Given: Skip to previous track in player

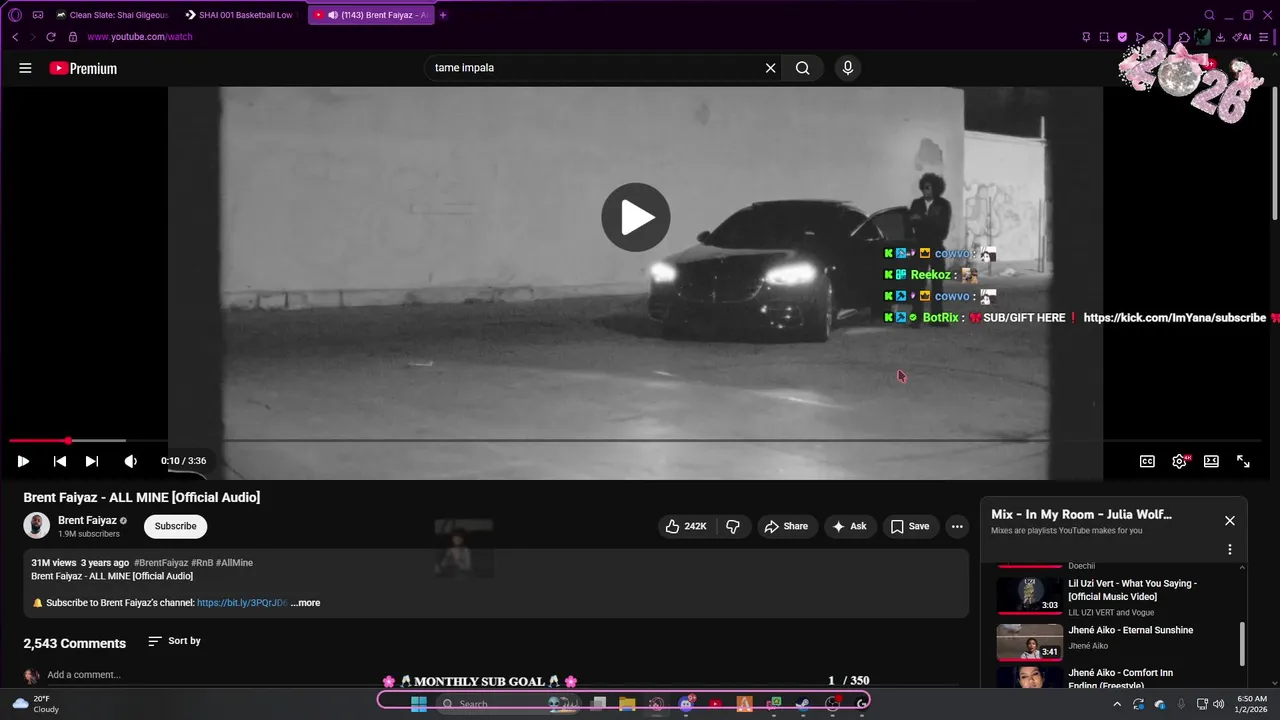Looking at the screenshot, I should (60, 461).
